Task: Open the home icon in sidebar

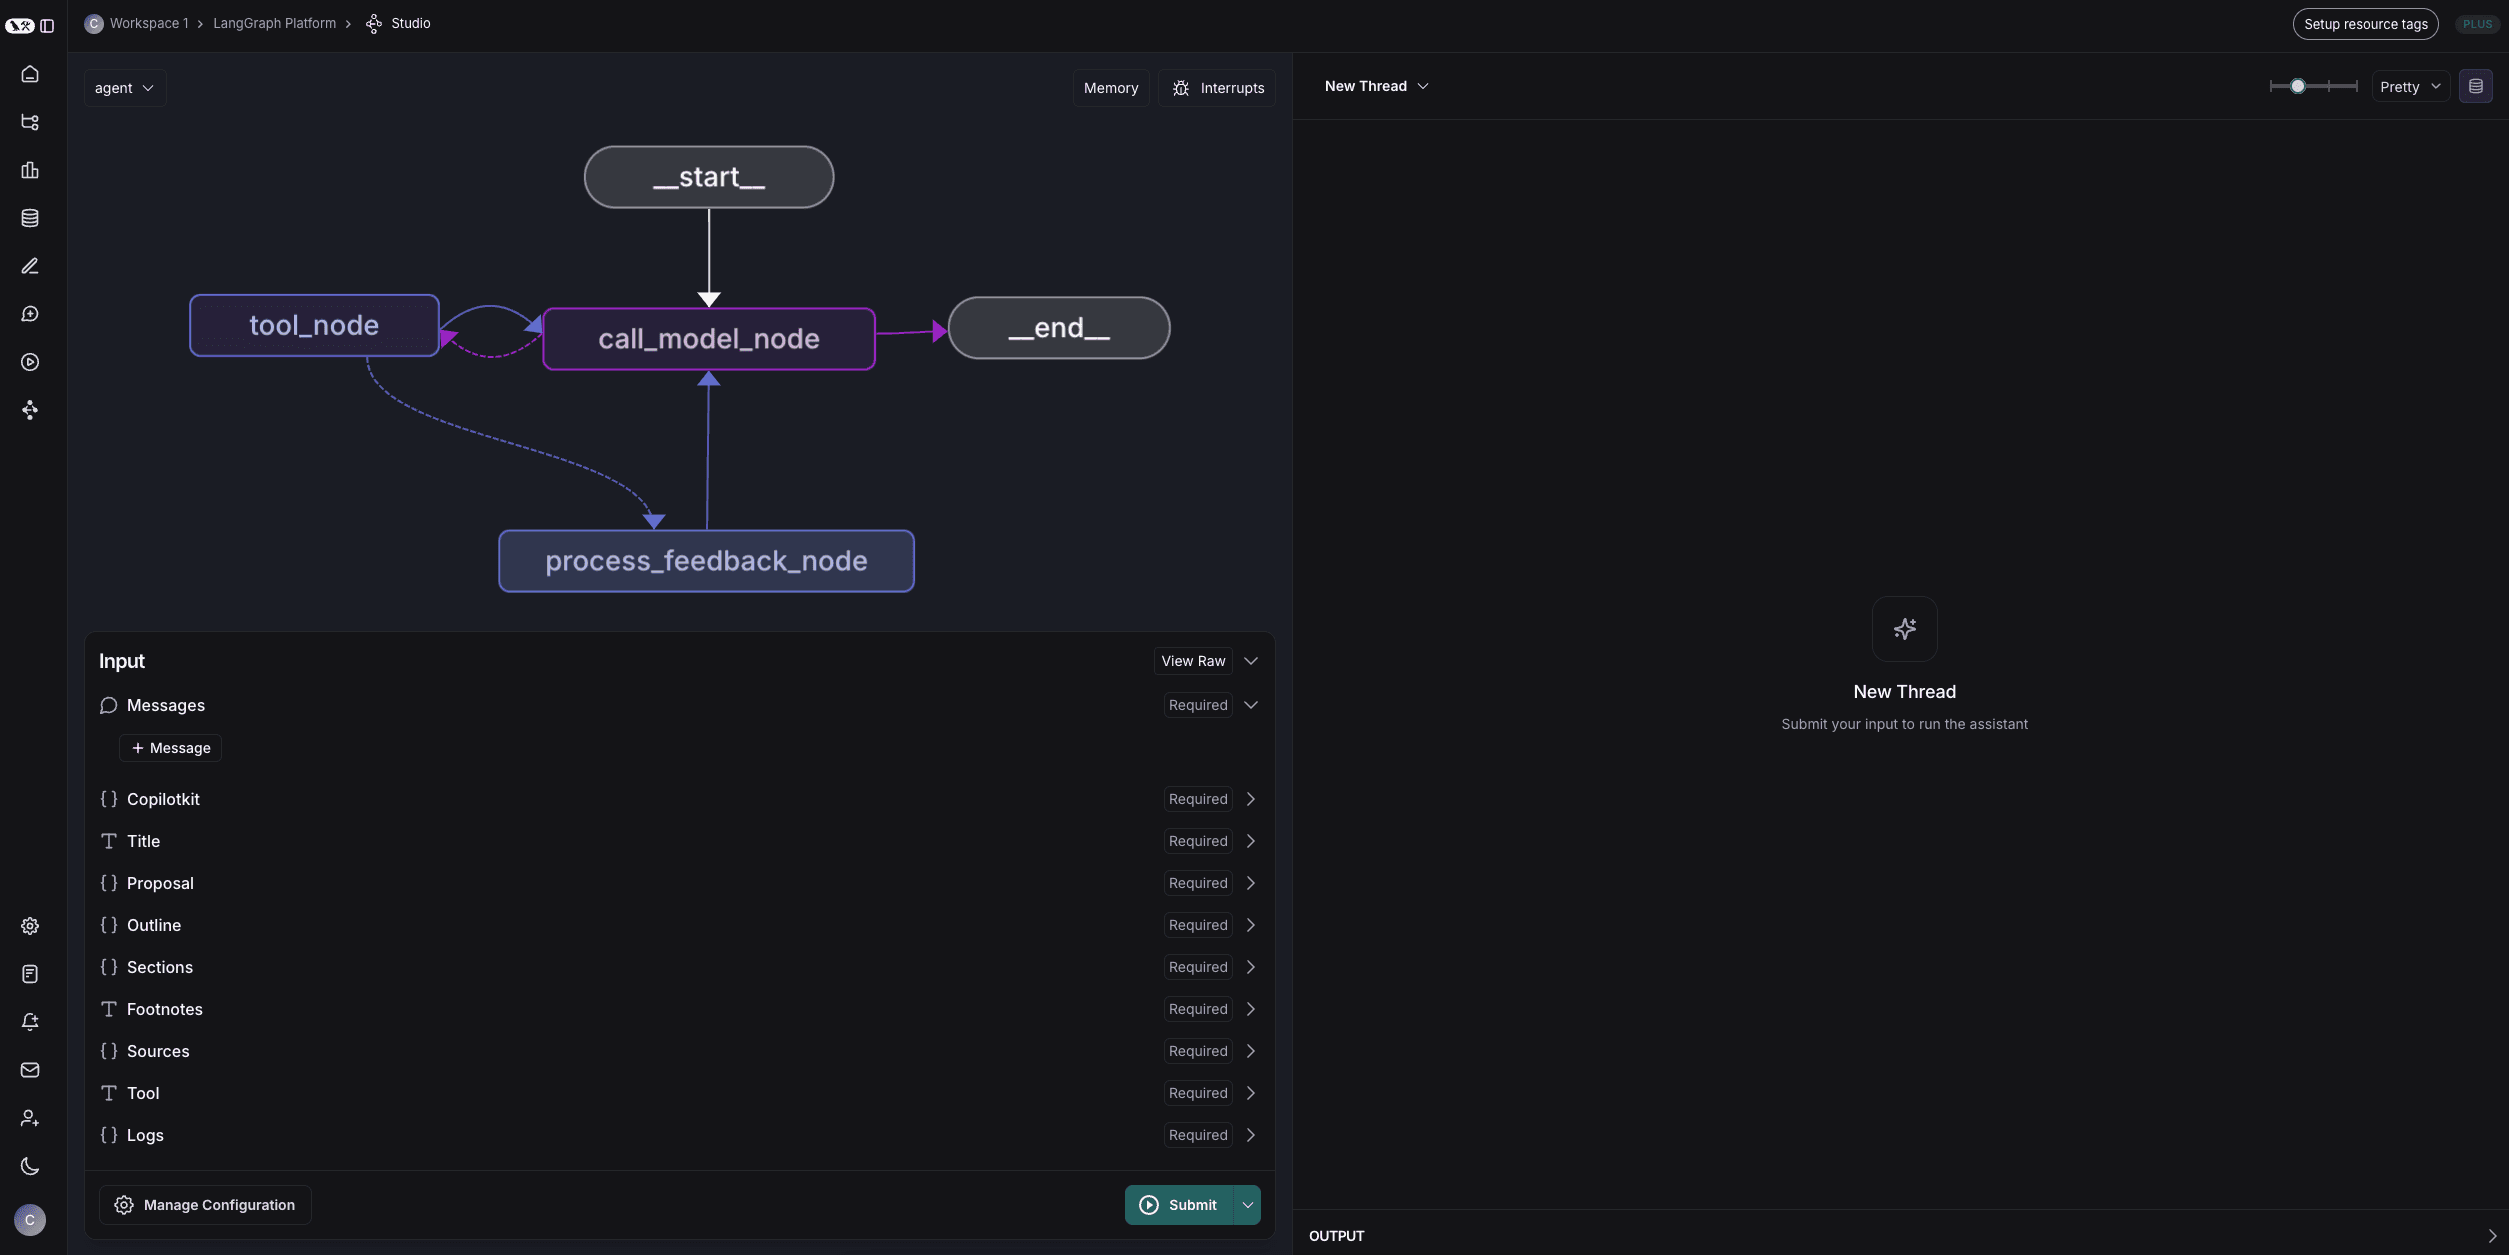Action: [30, 74]
